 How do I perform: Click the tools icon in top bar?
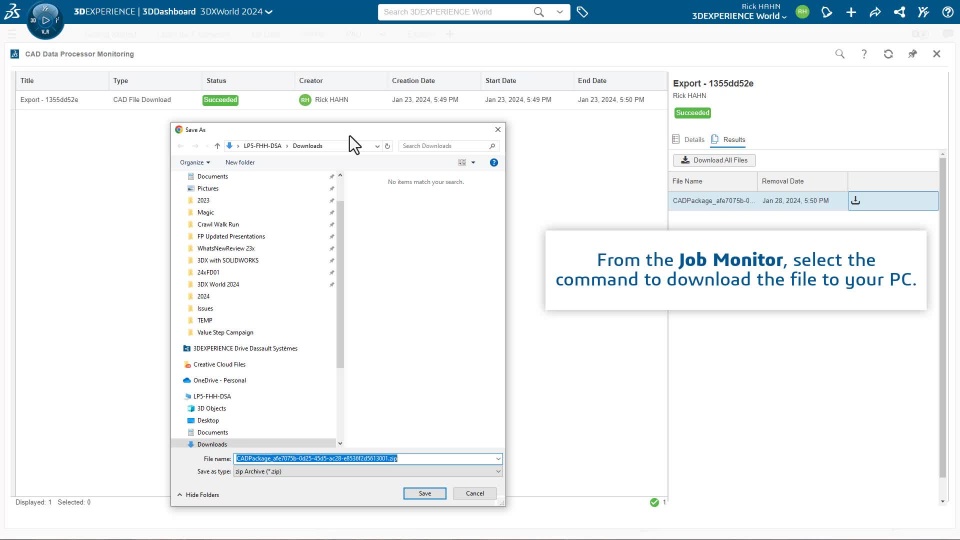coord(923,12)
